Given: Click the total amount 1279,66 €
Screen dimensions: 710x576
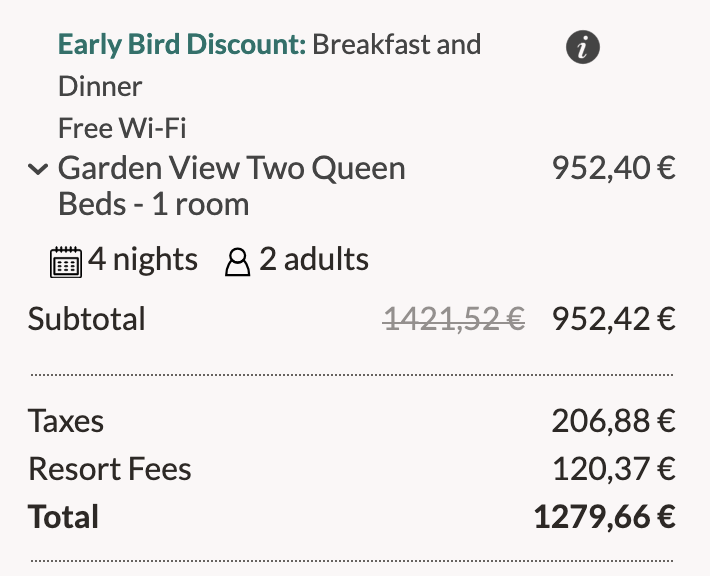Looking at the screenshot, I should 604,517.
